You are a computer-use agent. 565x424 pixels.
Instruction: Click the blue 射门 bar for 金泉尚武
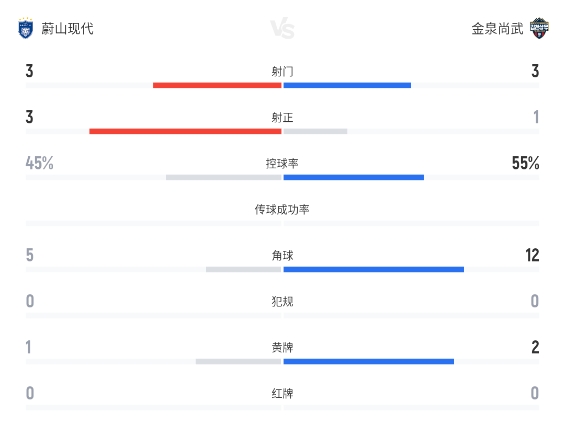pos(347,85)
